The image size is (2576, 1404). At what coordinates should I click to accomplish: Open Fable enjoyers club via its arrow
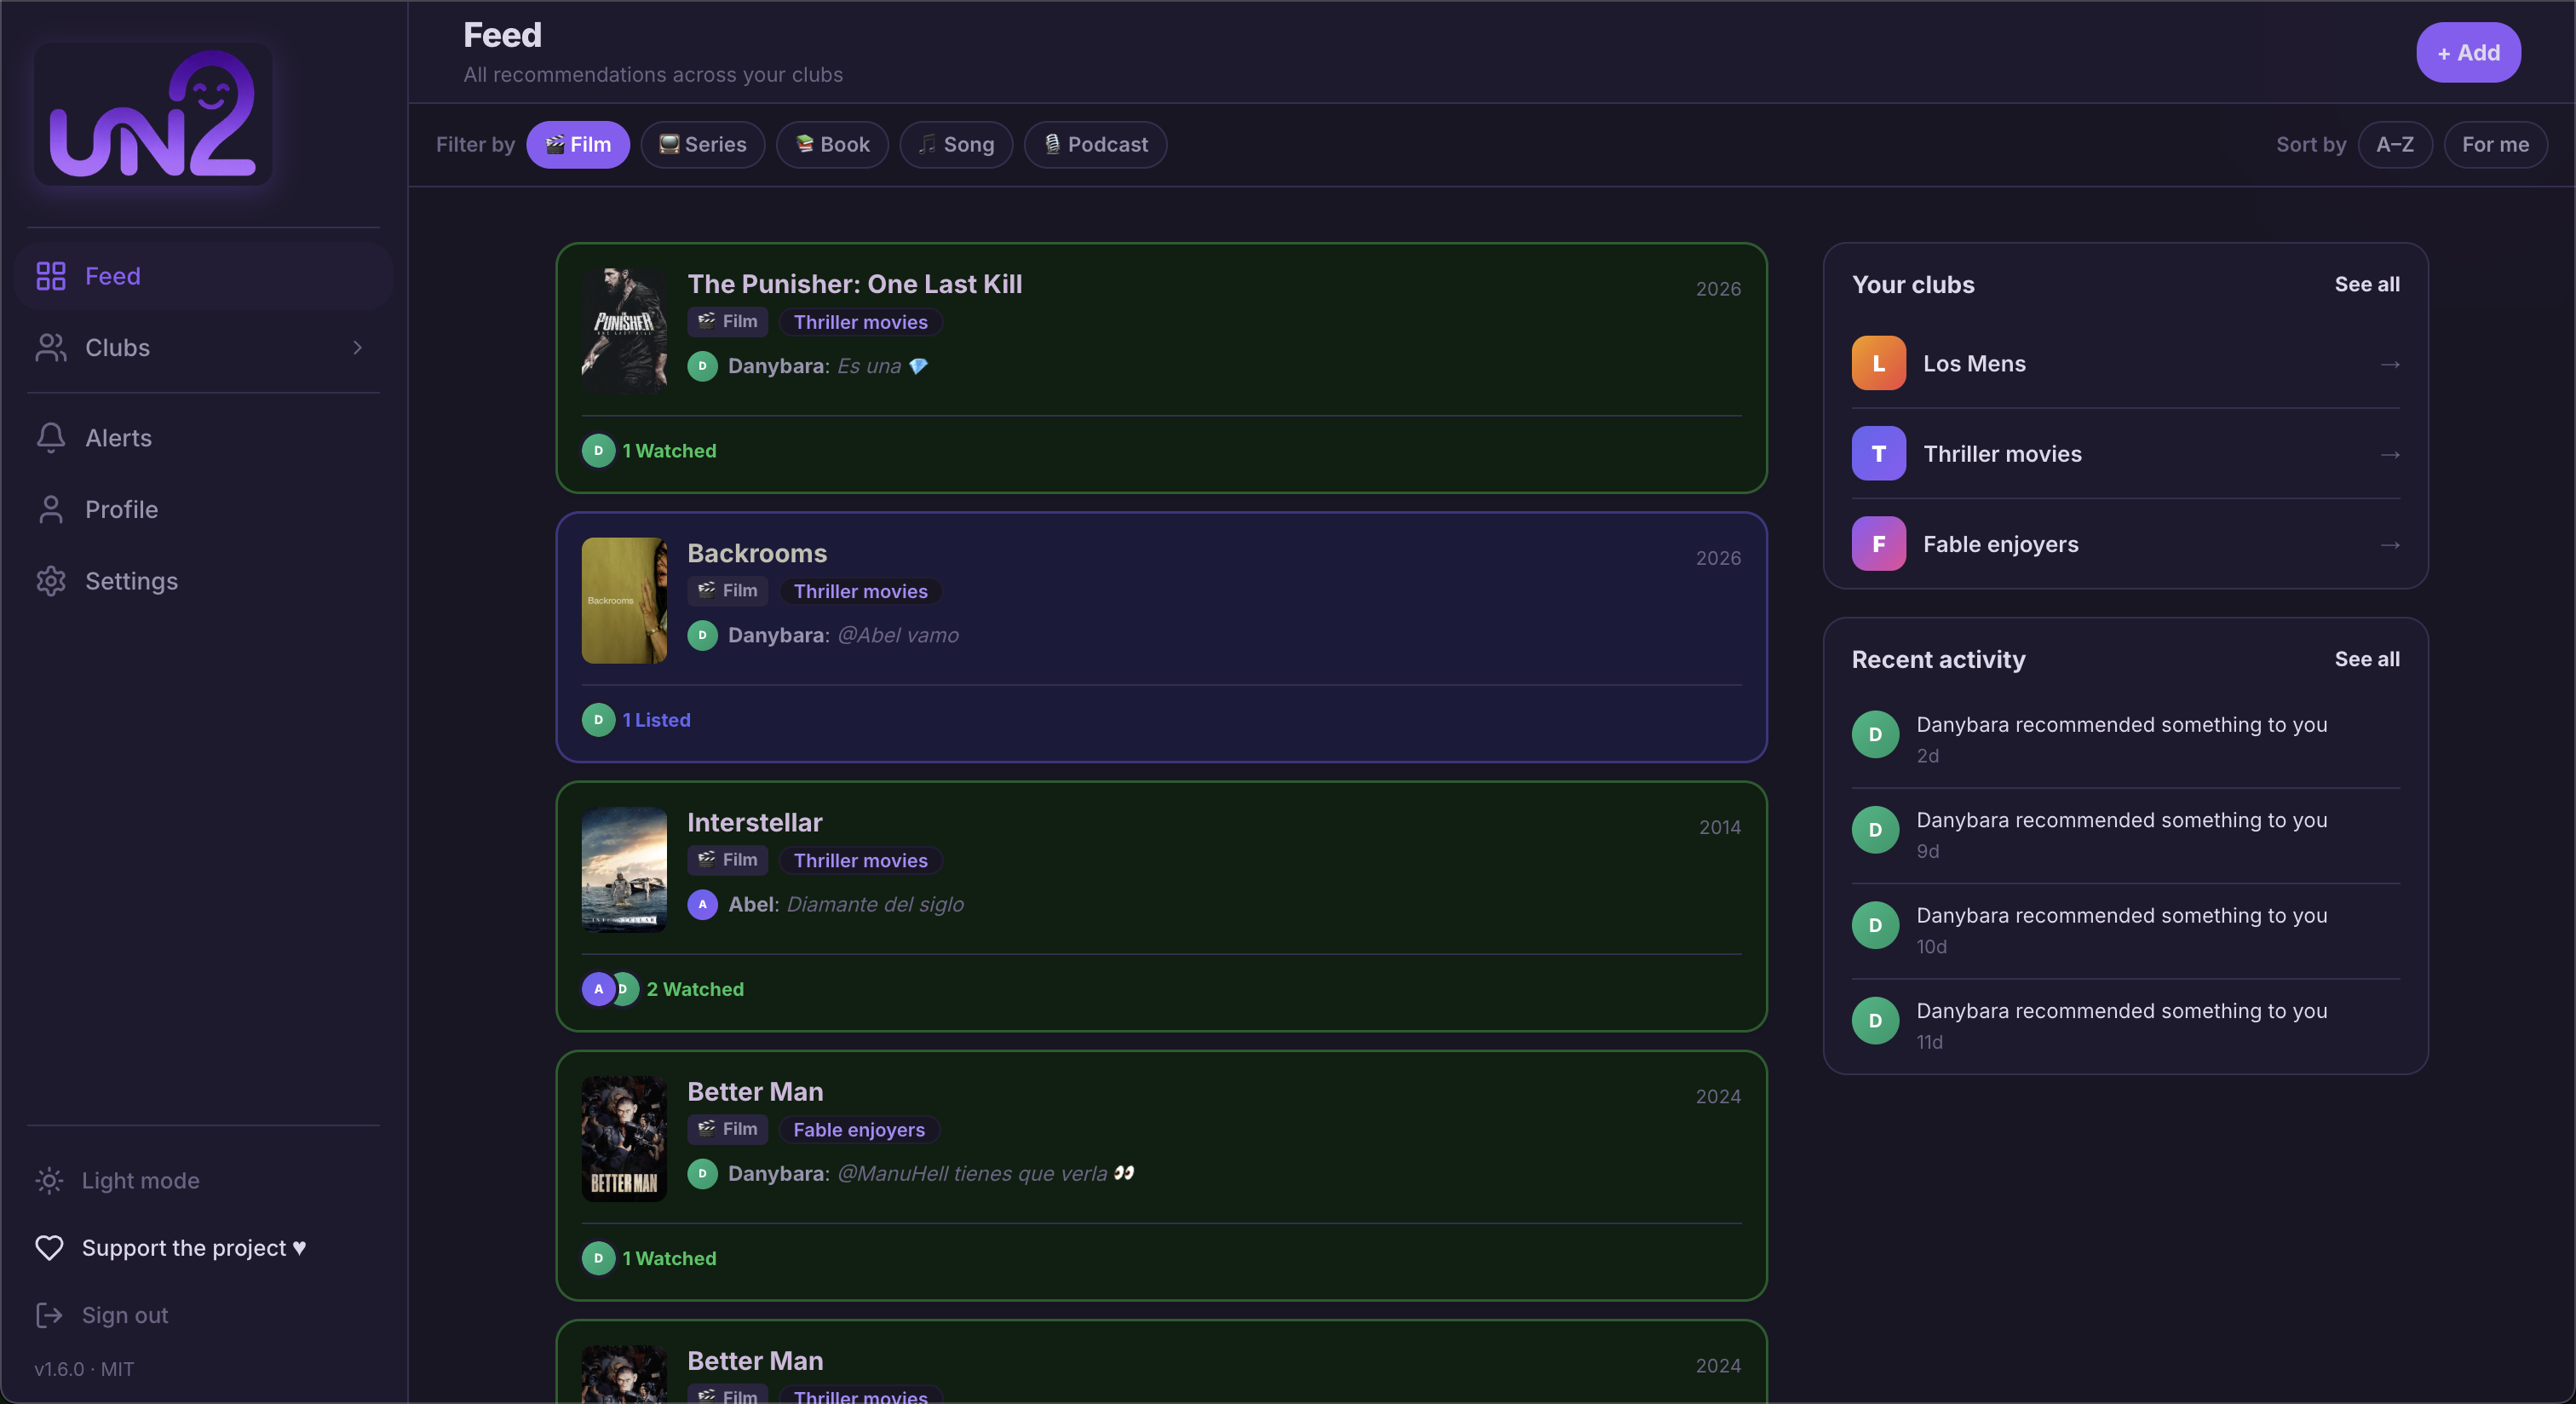(x=2390, y=545)
